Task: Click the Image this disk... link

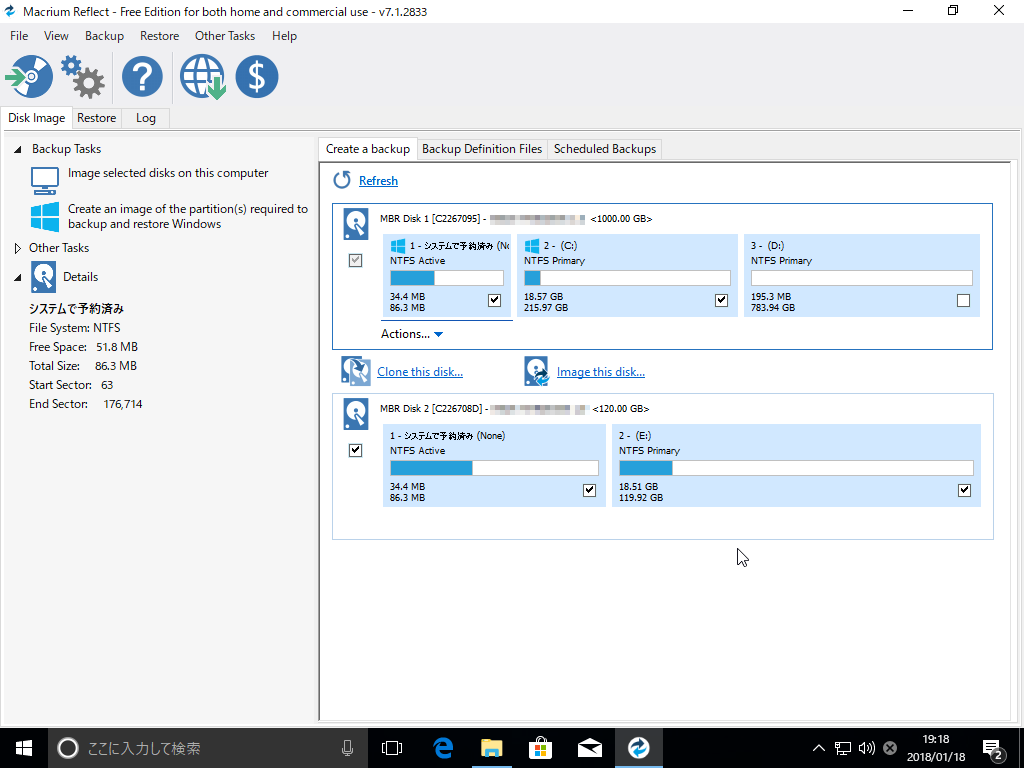Action: (x=601, y=372)
